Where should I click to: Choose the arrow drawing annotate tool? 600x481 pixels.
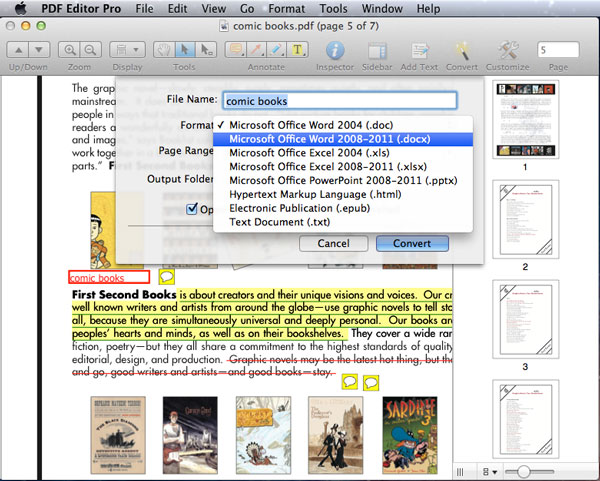256,50
